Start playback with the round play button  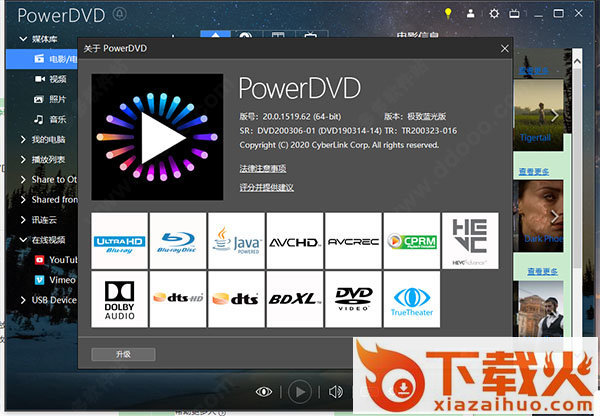tap(300, 392)
